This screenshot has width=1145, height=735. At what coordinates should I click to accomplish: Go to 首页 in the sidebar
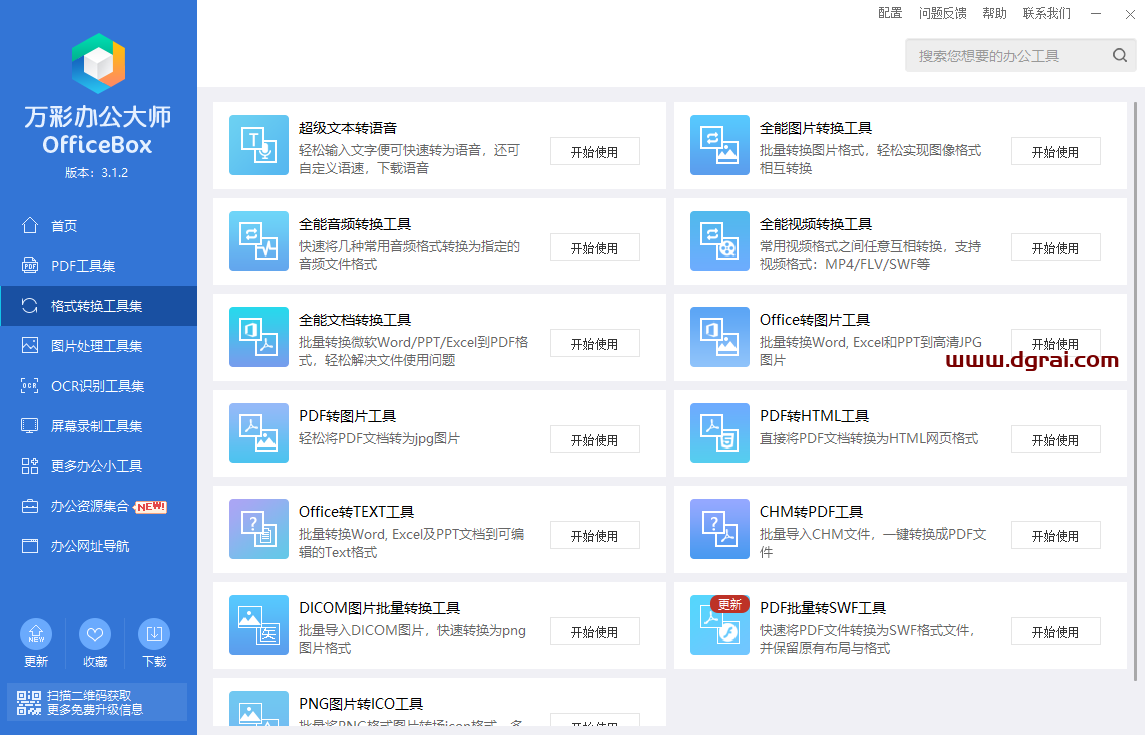(x=99, y=226)
